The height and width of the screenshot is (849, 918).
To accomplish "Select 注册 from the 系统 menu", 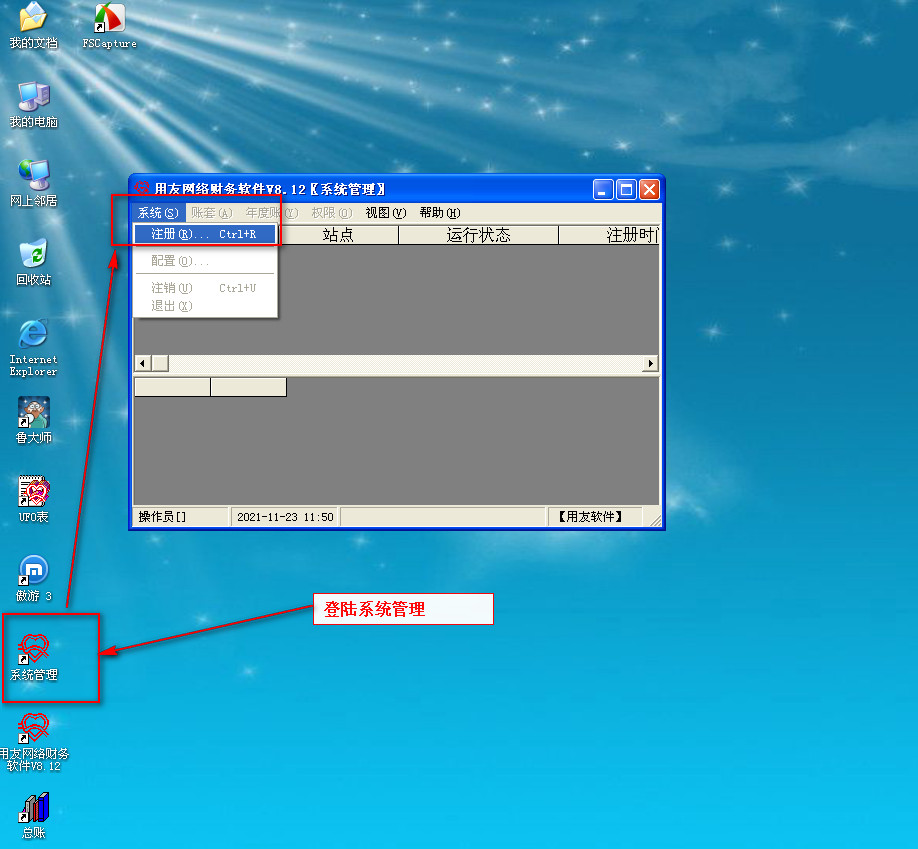I will (204, 234).
